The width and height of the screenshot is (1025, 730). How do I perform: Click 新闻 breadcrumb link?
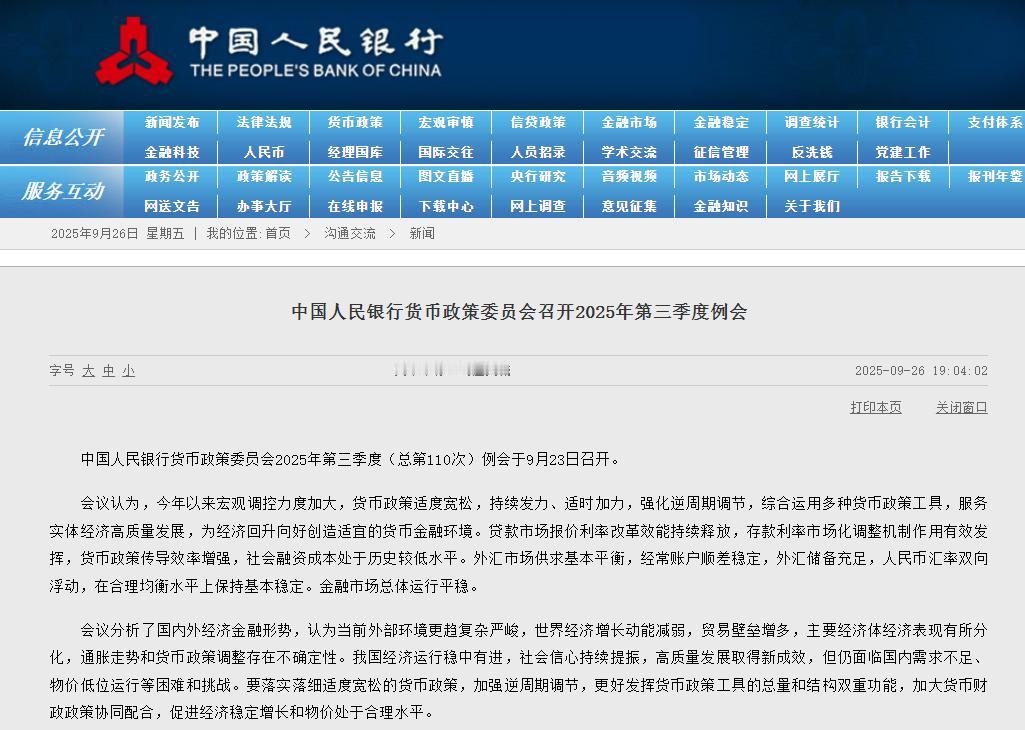click(422, 233)
